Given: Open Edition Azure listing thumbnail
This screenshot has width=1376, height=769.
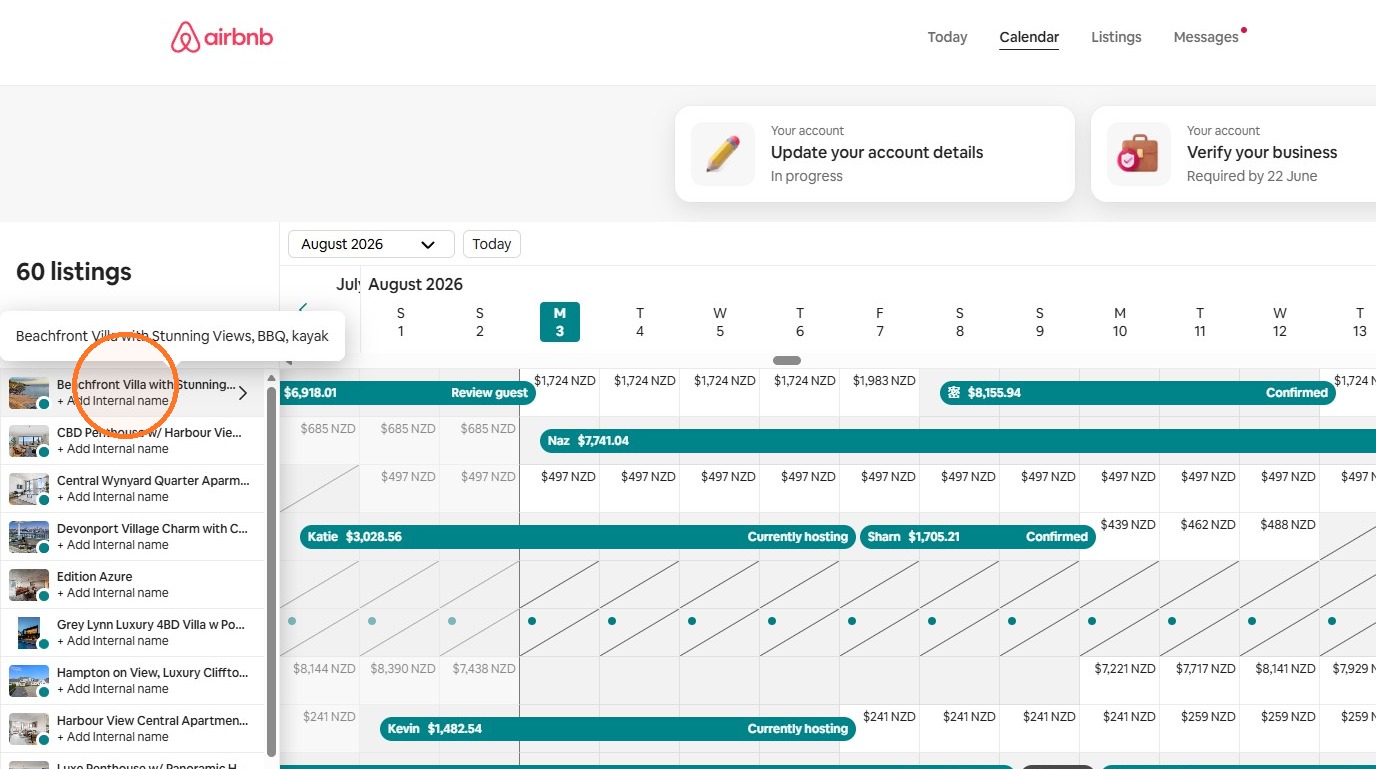Looking at the screenshot, I should pos(29,585).
